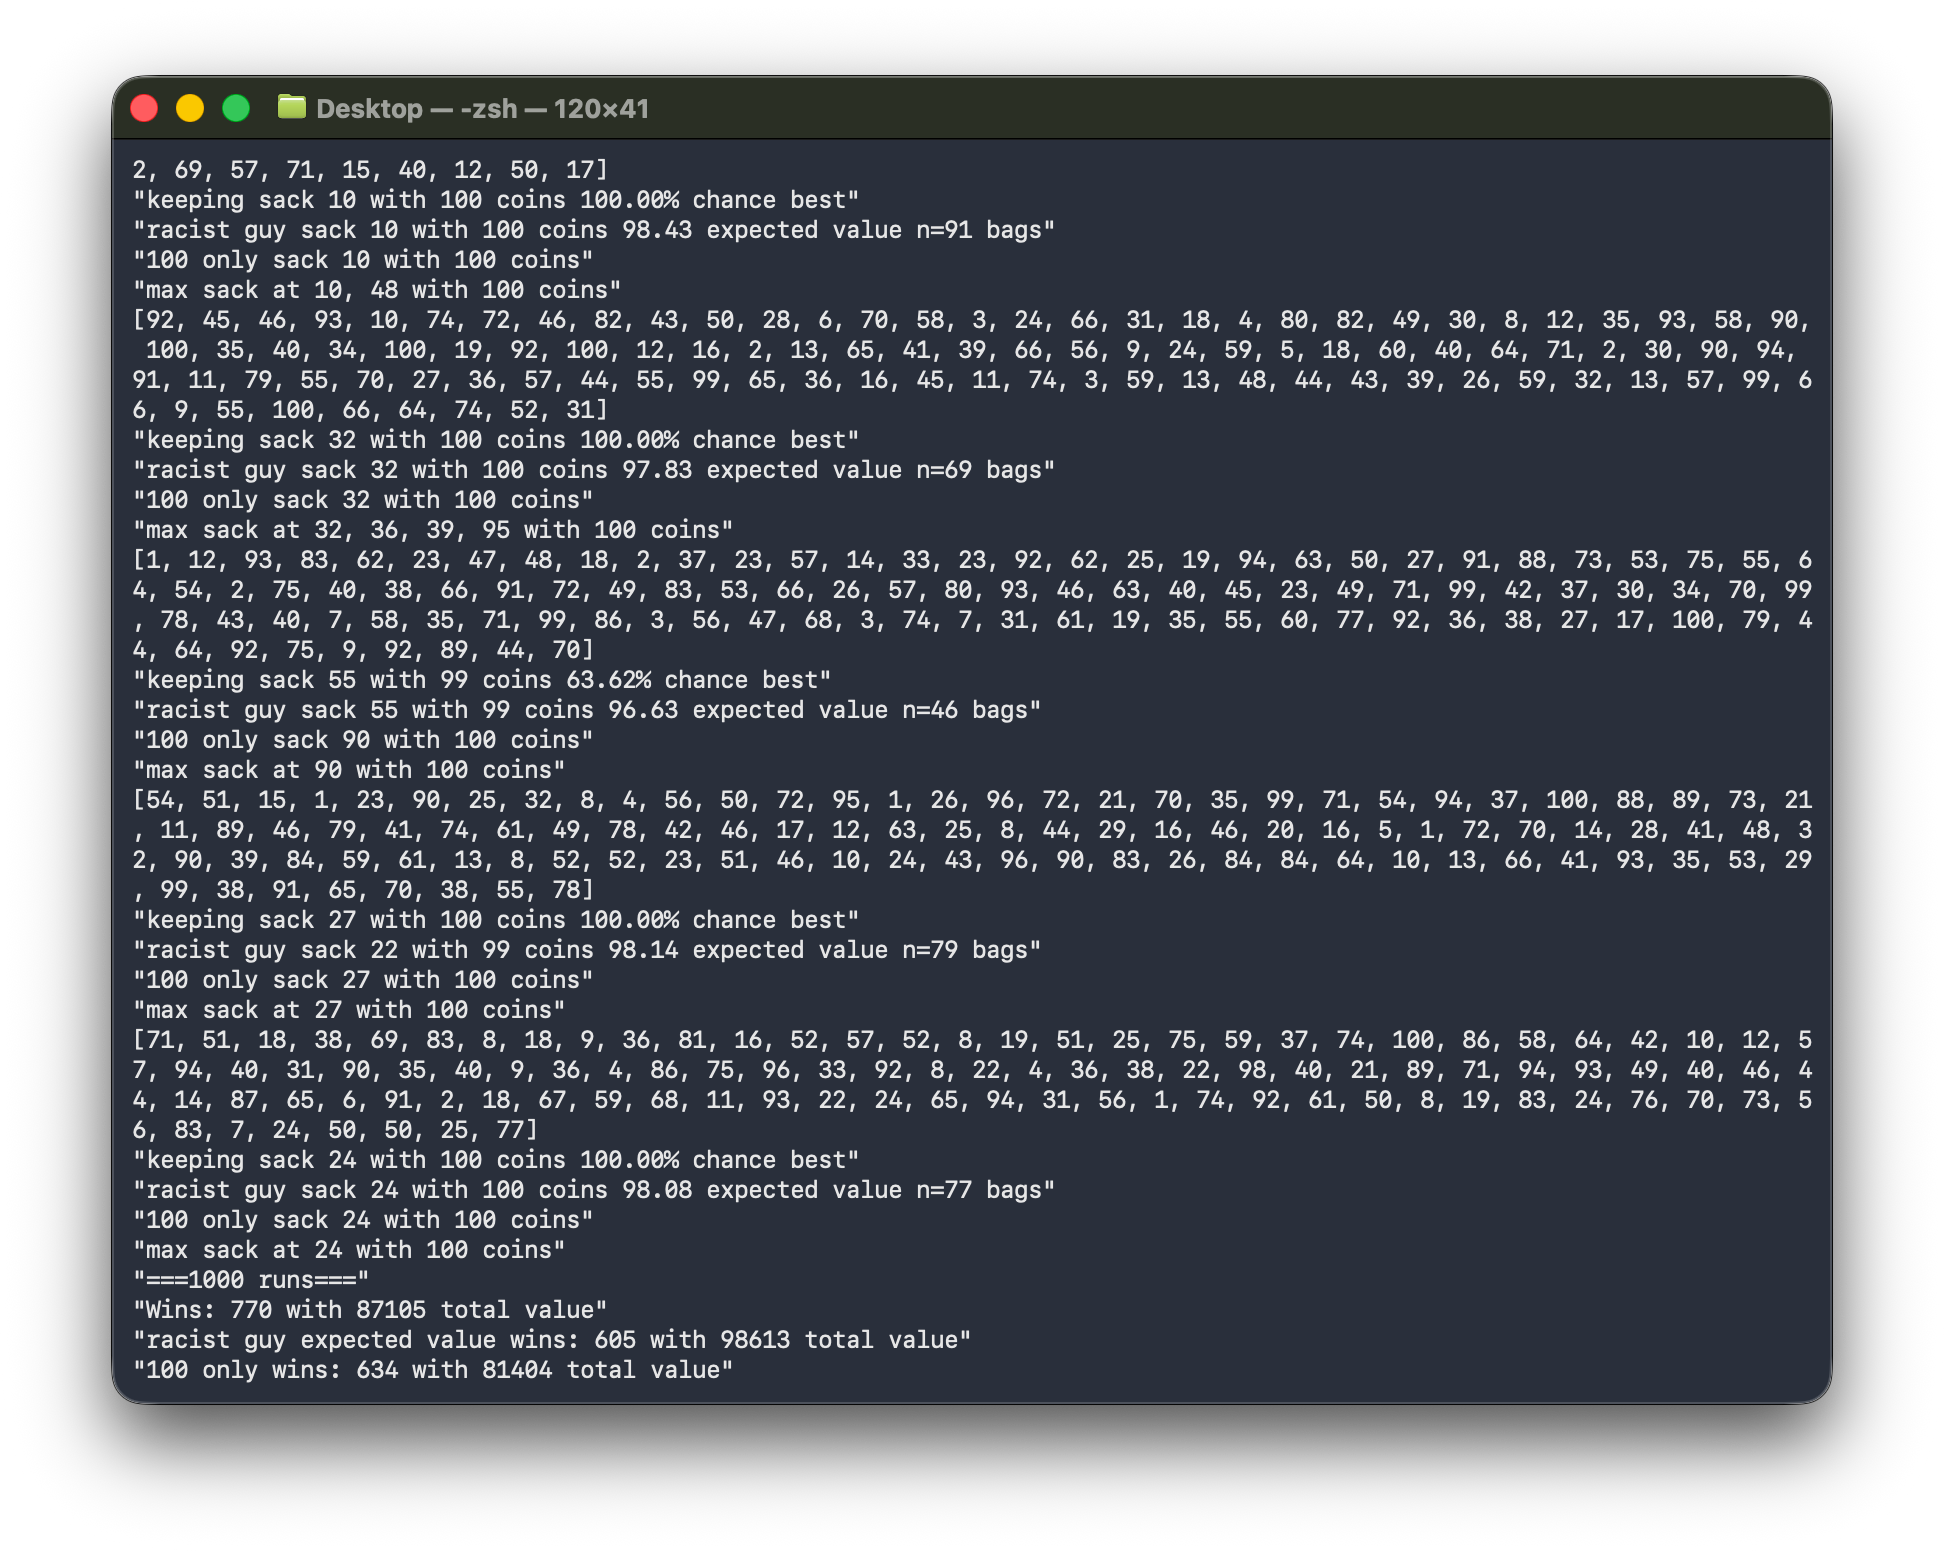Click the array line starting "[71, 51, 18, 38"
The width and height of the screenshot is (1944, 1552).
pyautogui.click(x=972, y=1040)
